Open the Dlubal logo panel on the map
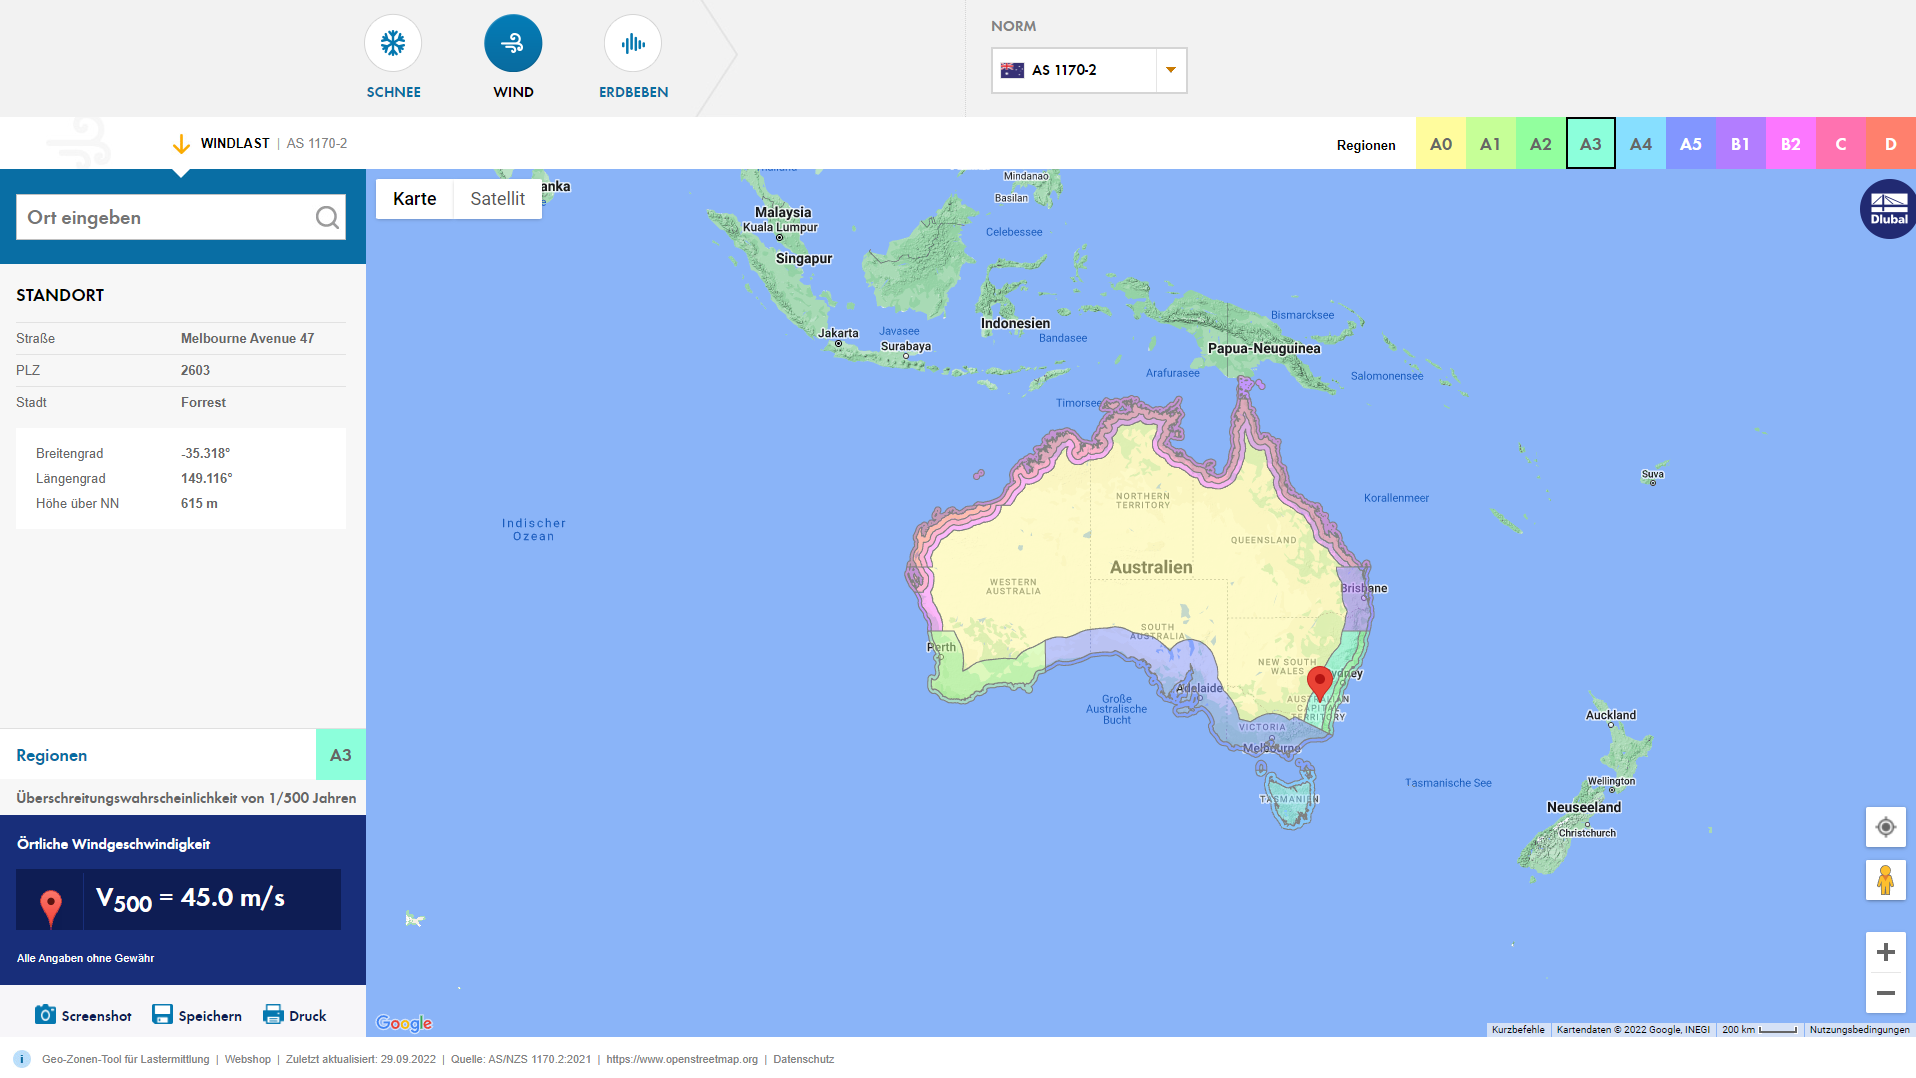The height and width of the screenshot is (1078, 1916). pos(1886,209)
